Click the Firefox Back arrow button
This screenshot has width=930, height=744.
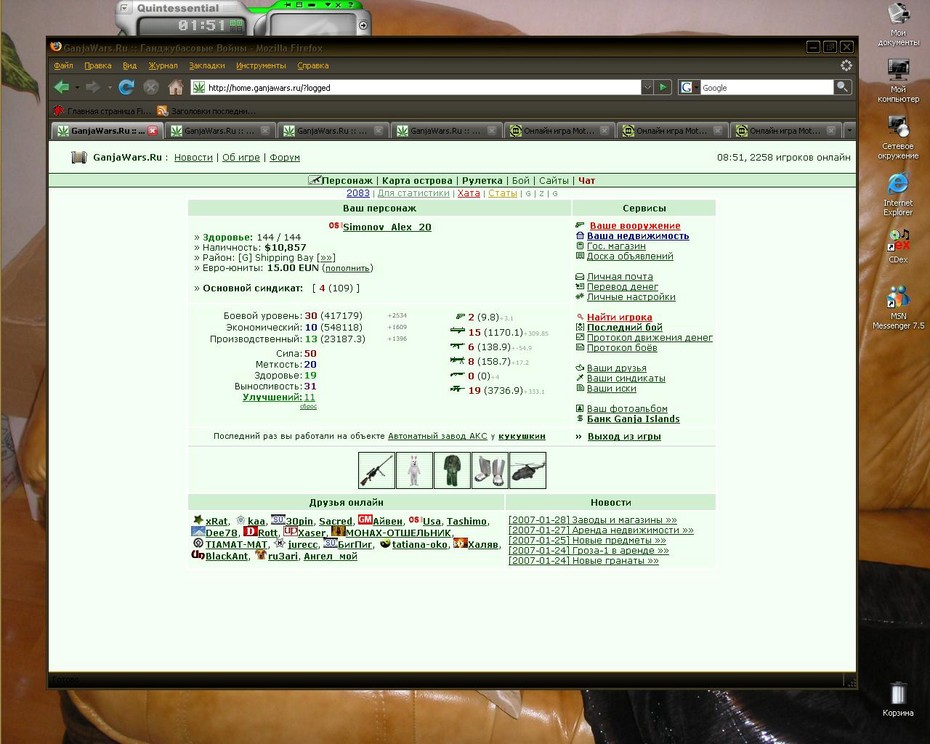pyautogui.click(x=62, y=87)
